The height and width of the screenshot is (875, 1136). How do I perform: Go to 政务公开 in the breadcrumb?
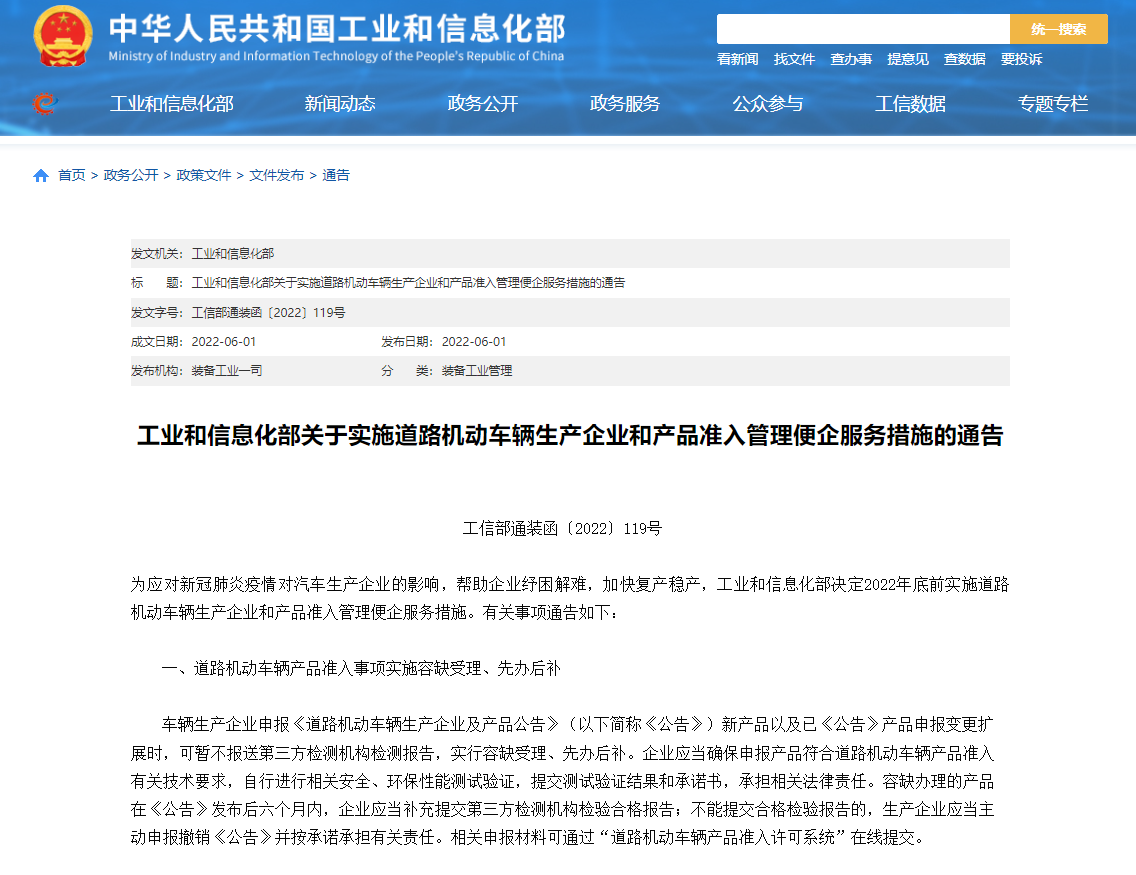pos(131,175)
